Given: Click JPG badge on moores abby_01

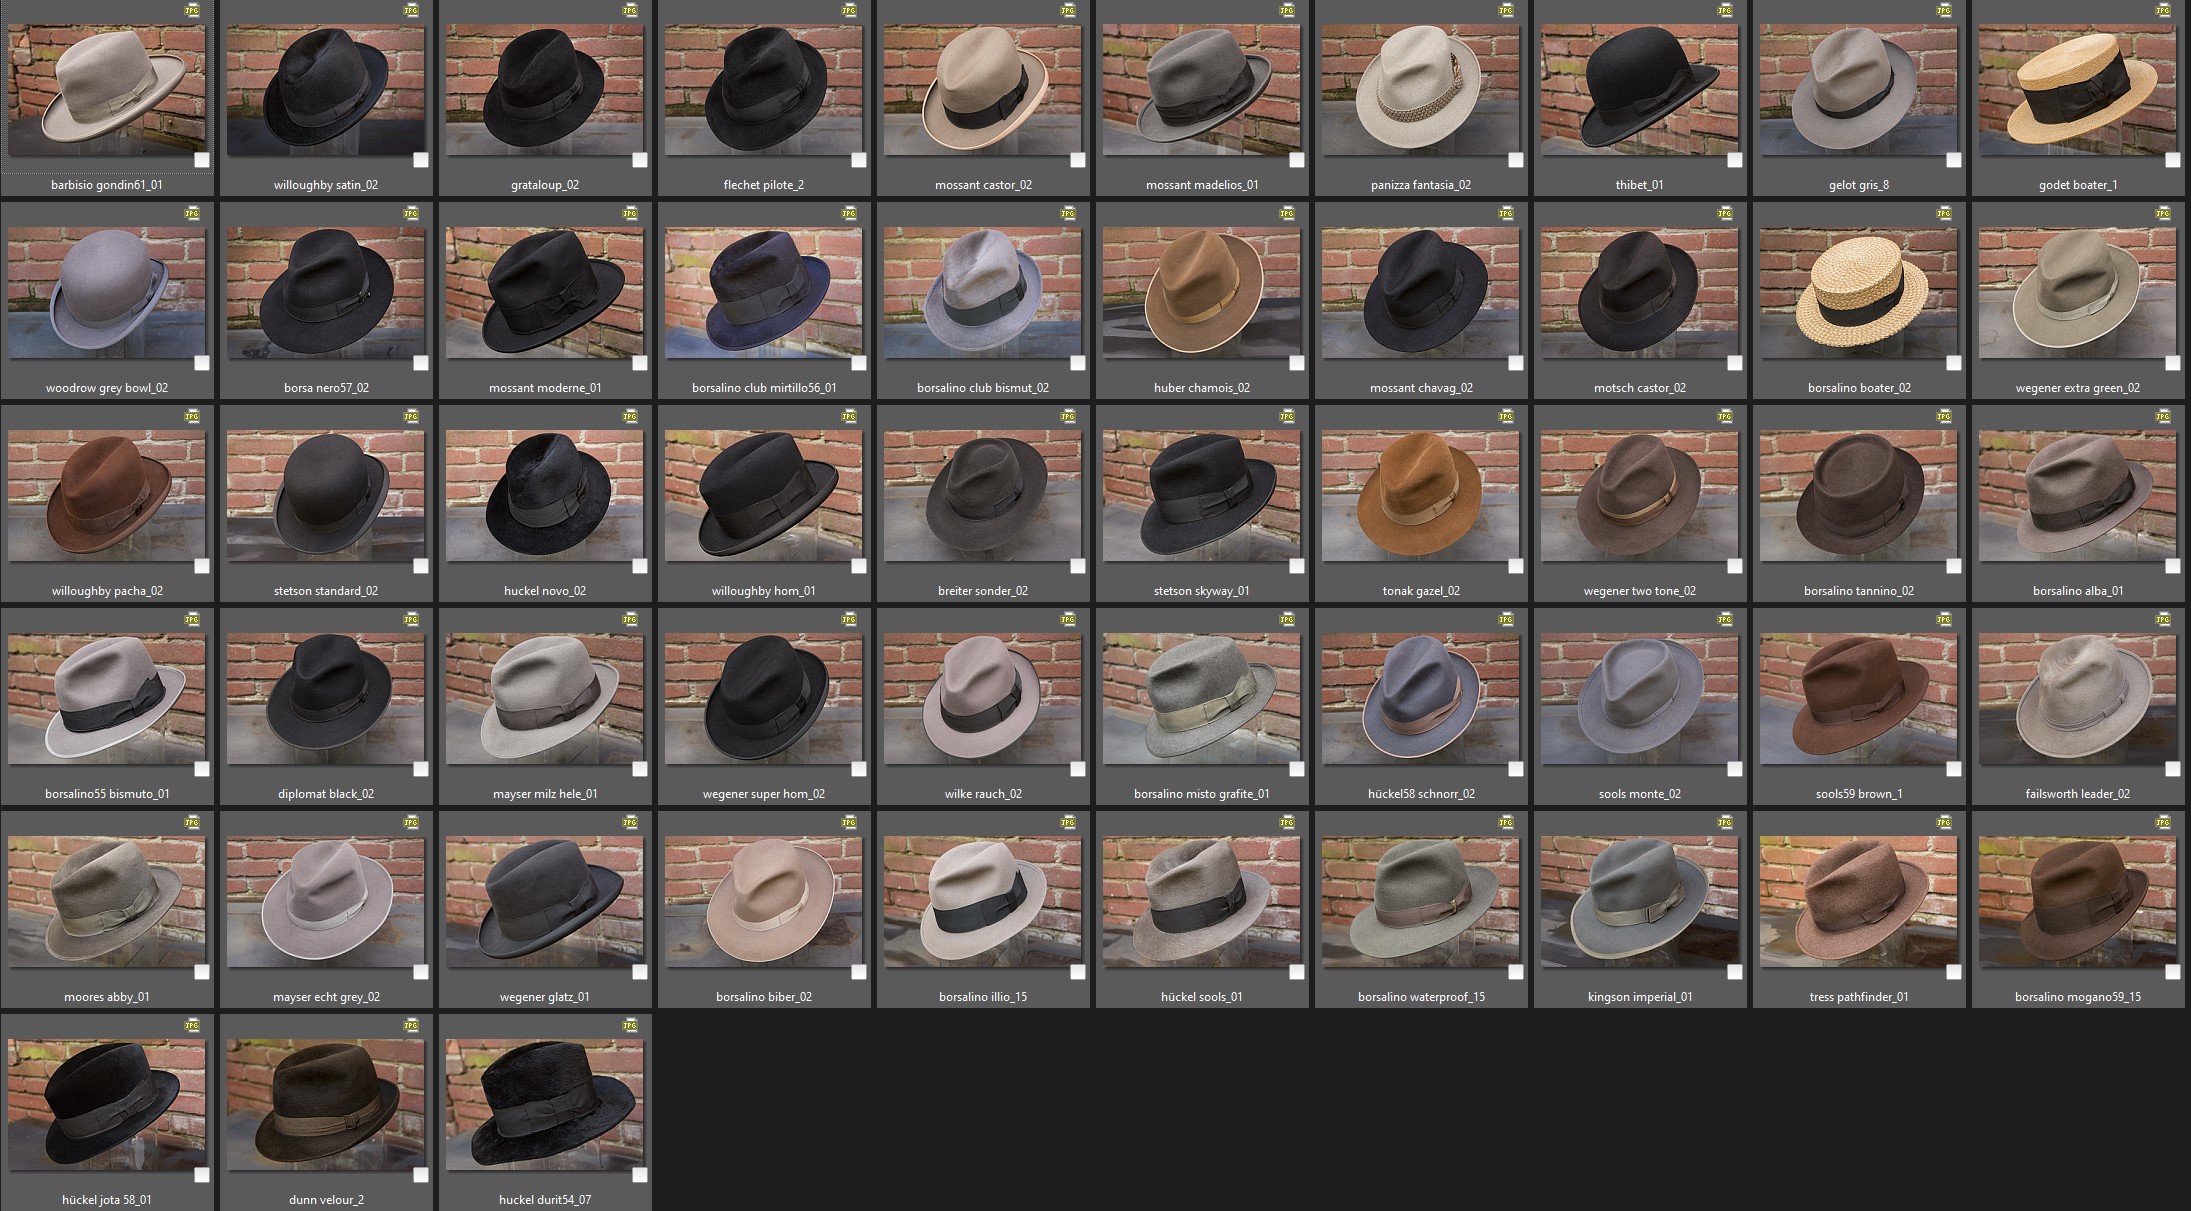Looking at the screenshot, I should (192, 822).
